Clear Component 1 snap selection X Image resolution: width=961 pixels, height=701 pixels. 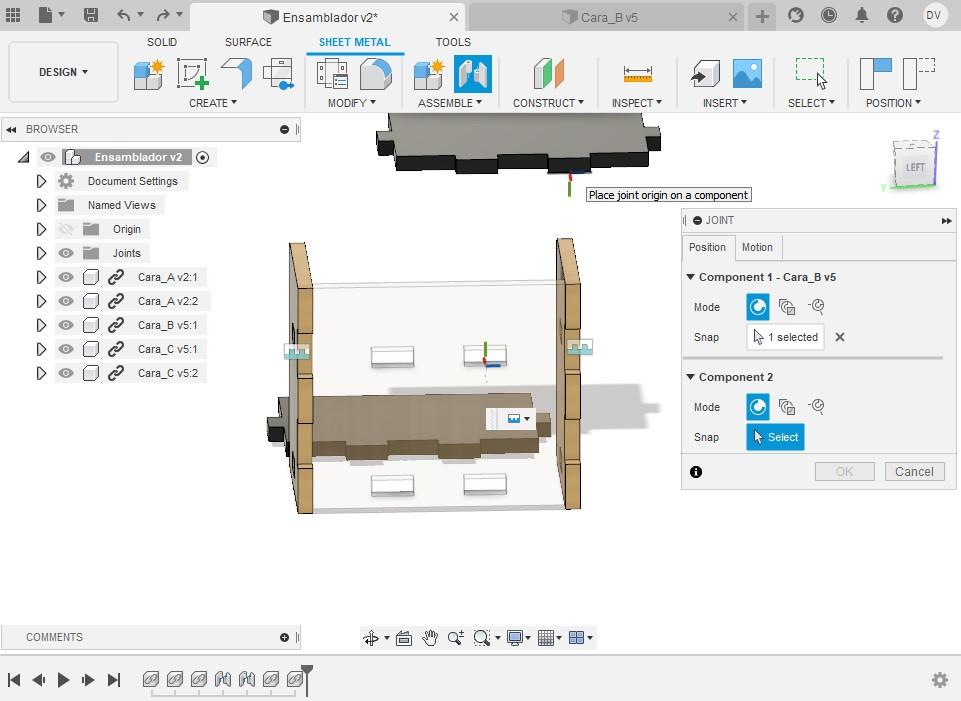[840, 338]
